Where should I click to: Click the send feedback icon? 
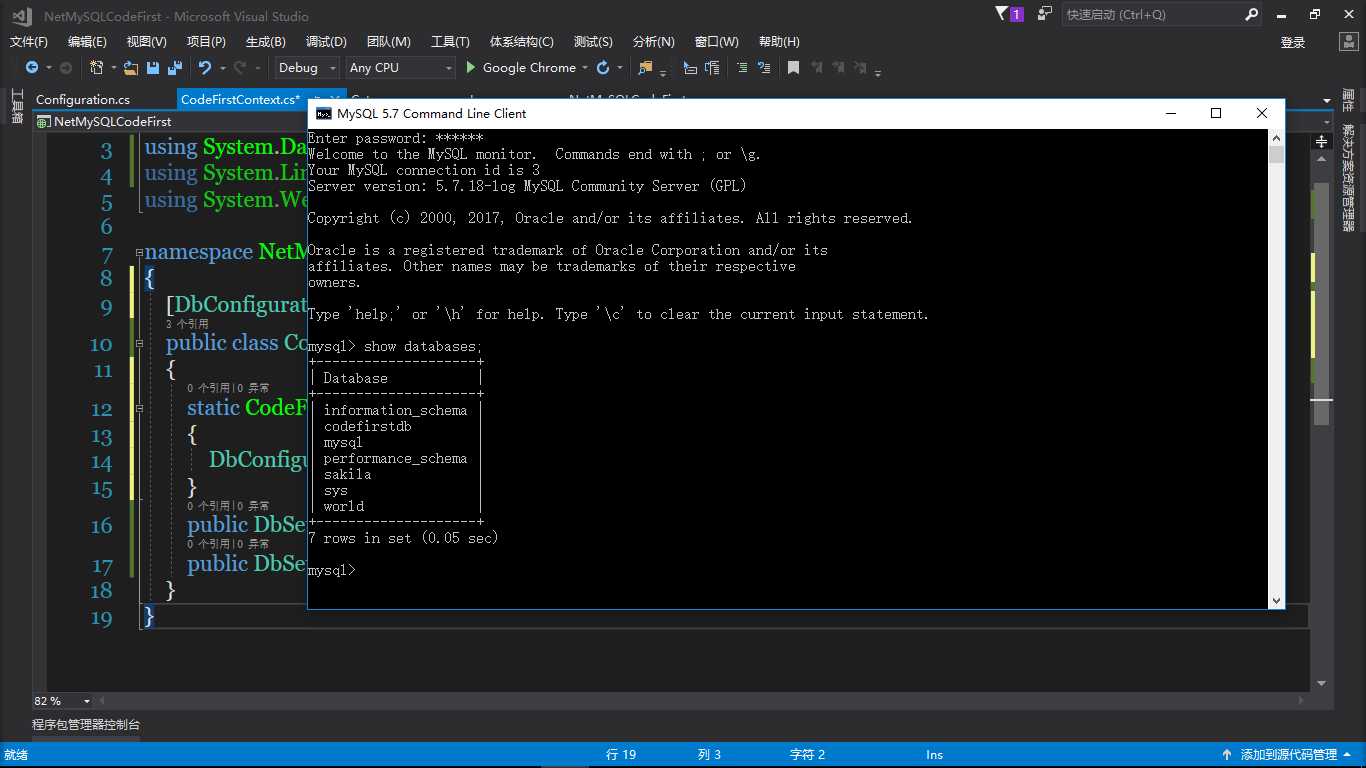1045,14
